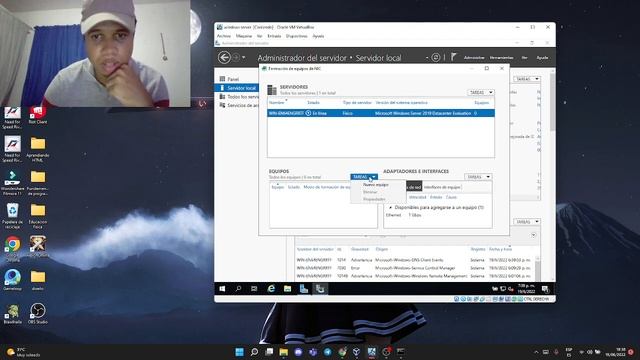Choose Nuevo equipo from the Tareas menu

pyautogui.click(x=376, y=185)
